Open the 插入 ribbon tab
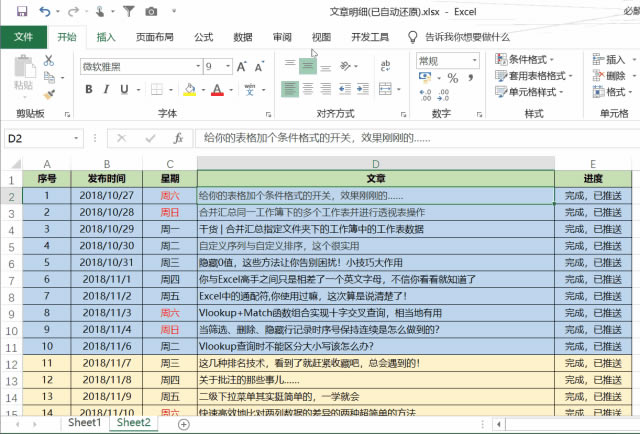 click(x=106, y=37)
